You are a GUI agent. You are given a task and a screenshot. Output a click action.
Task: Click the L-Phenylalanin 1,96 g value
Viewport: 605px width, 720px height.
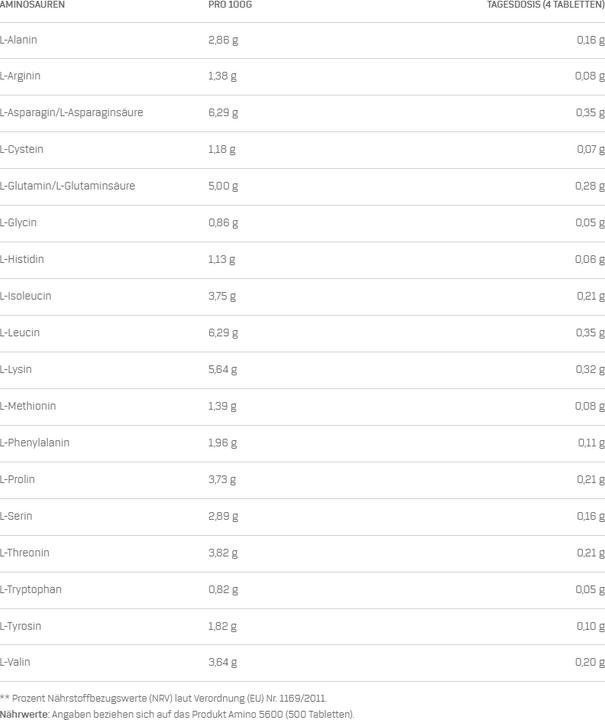click(x=223, y=443)
